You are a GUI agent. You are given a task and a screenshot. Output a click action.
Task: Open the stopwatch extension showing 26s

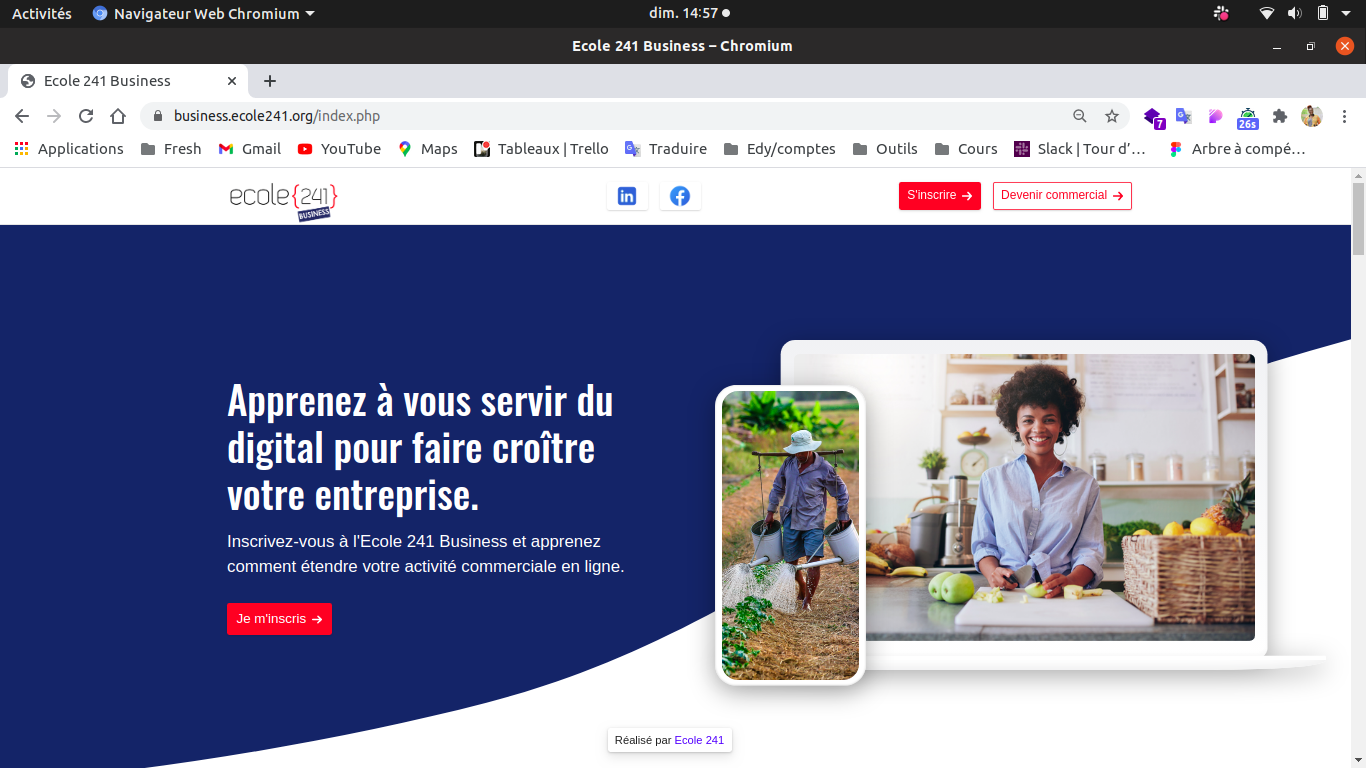pos(1247,118)
